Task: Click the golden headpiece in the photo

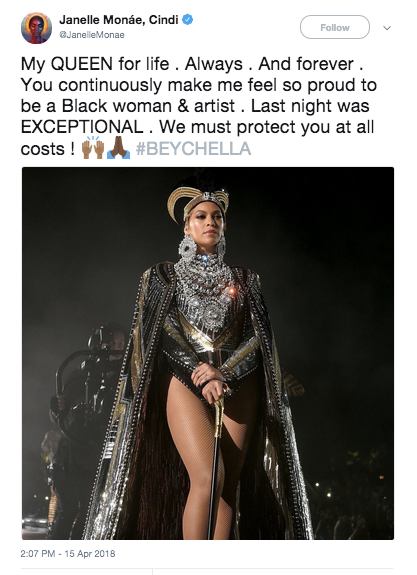Action: tap(198, 201)
